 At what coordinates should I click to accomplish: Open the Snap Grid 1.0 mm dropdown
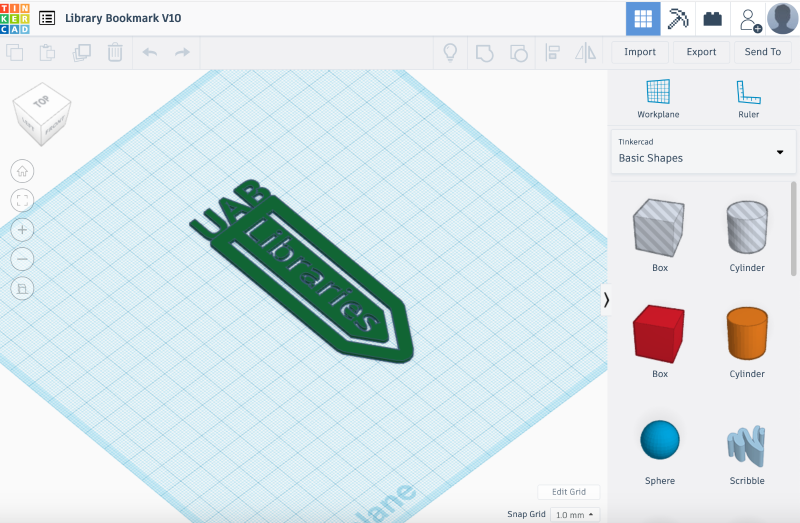tap(577, 514)
